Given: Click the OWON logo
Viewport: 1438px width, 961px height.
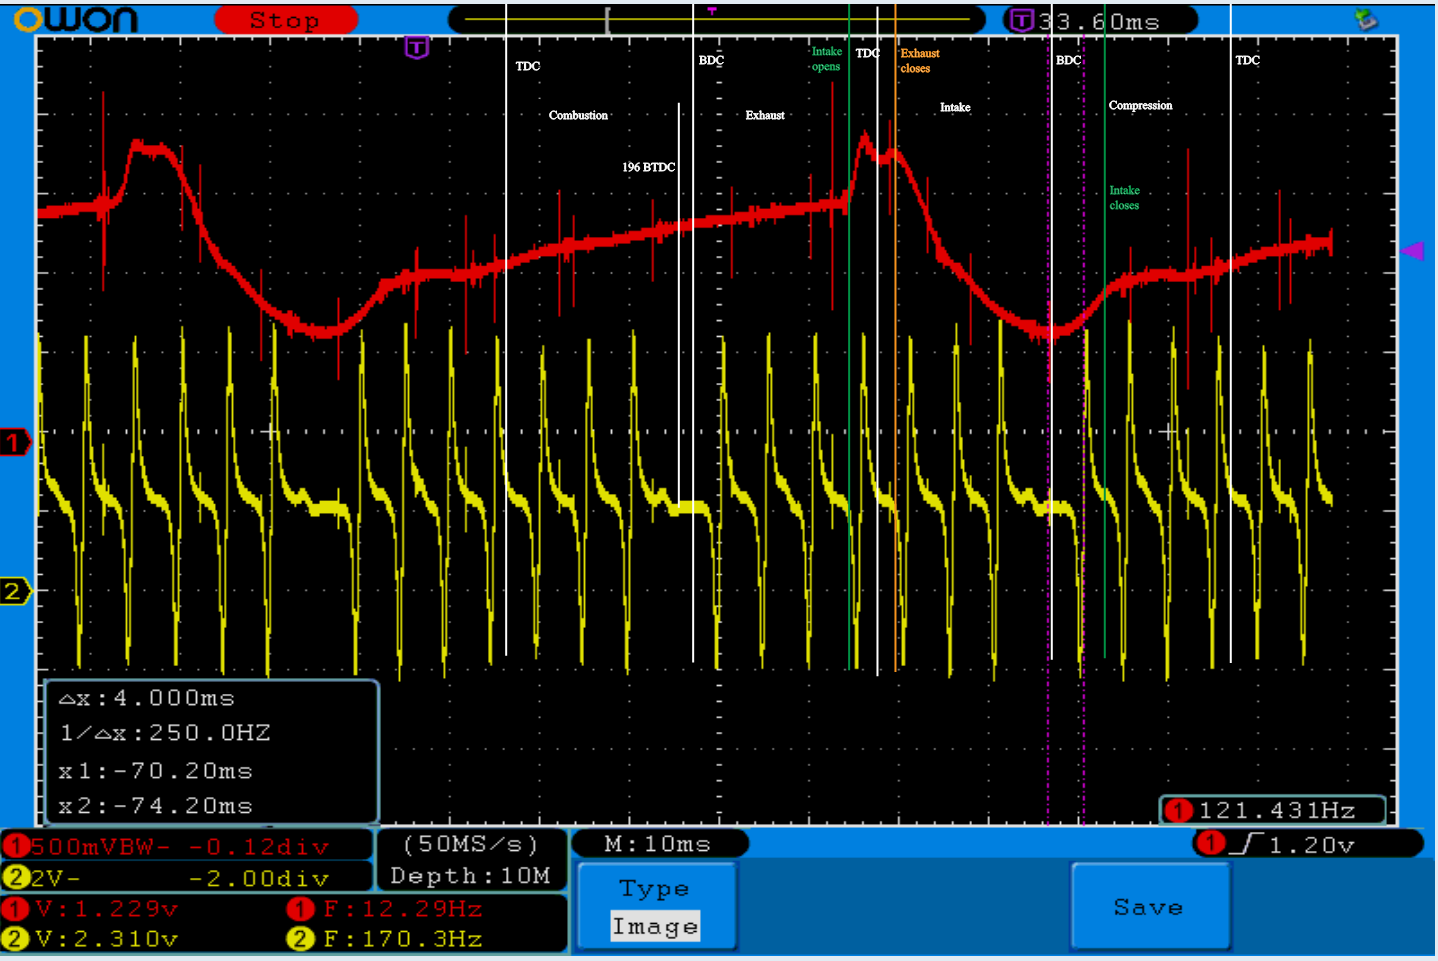Looking at the screenshot, I should (75, 19).
